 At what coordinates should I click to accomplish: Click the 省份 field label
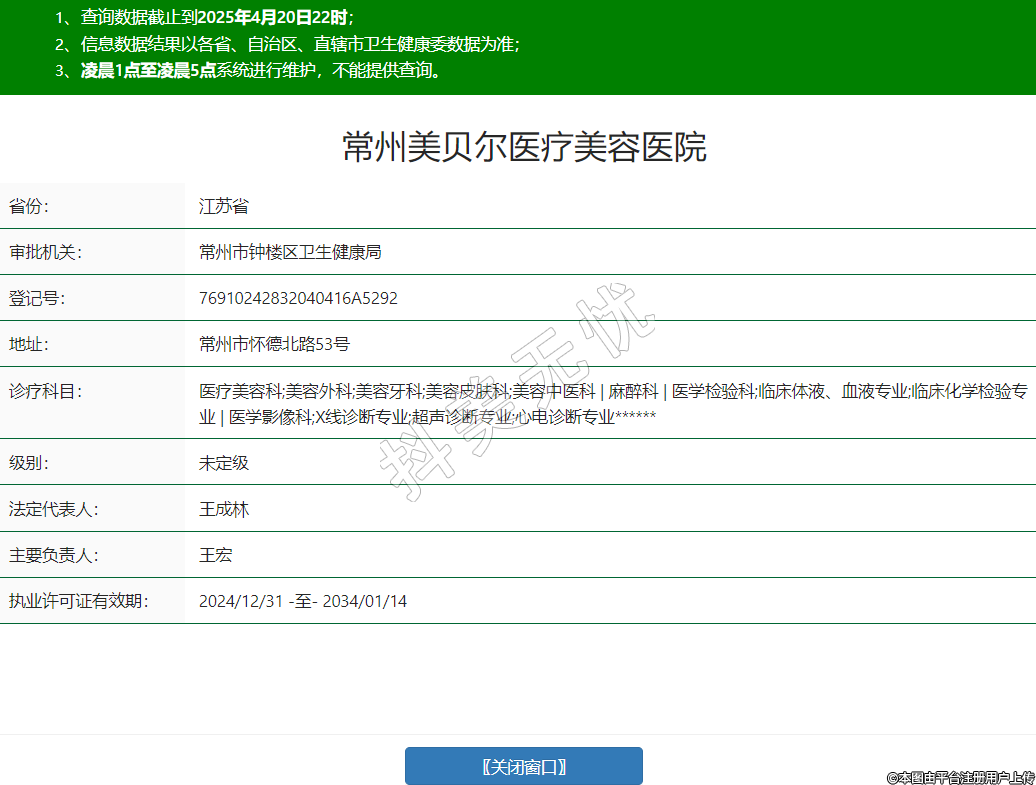[29, 207]
